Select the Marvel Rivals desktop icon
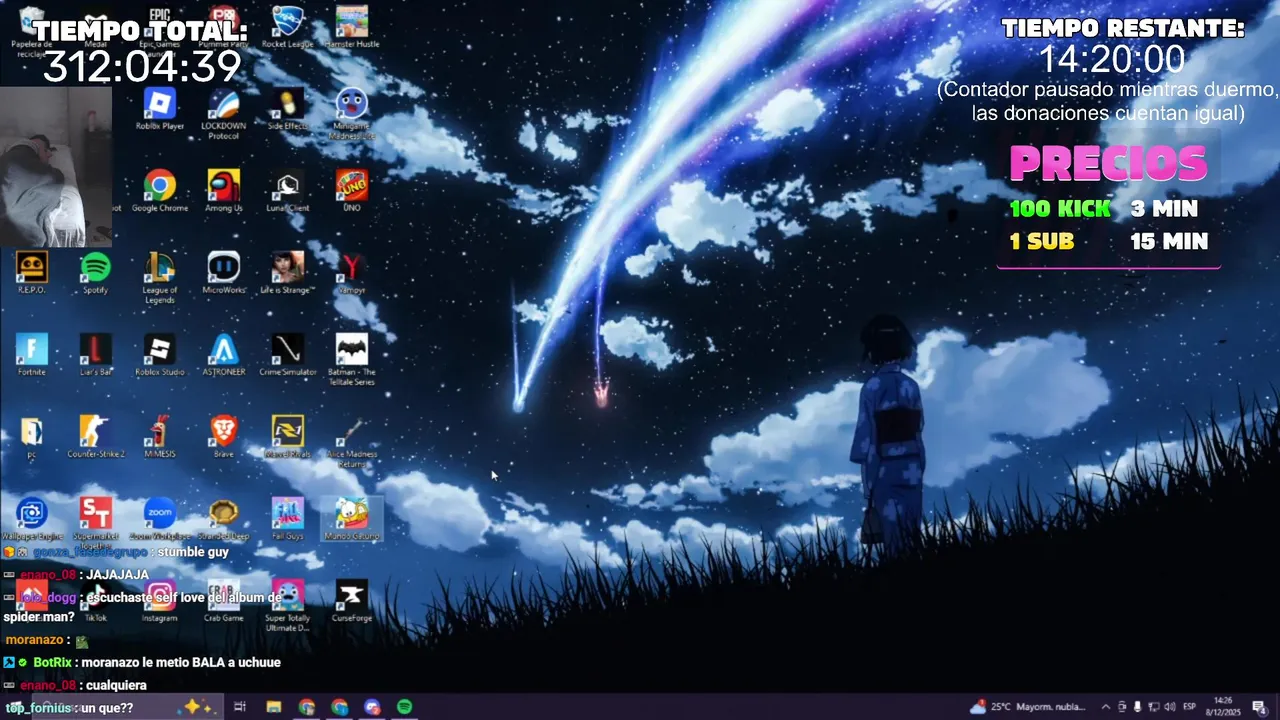The width and height of the screenshot is (1280, 720). pos(287,437)
